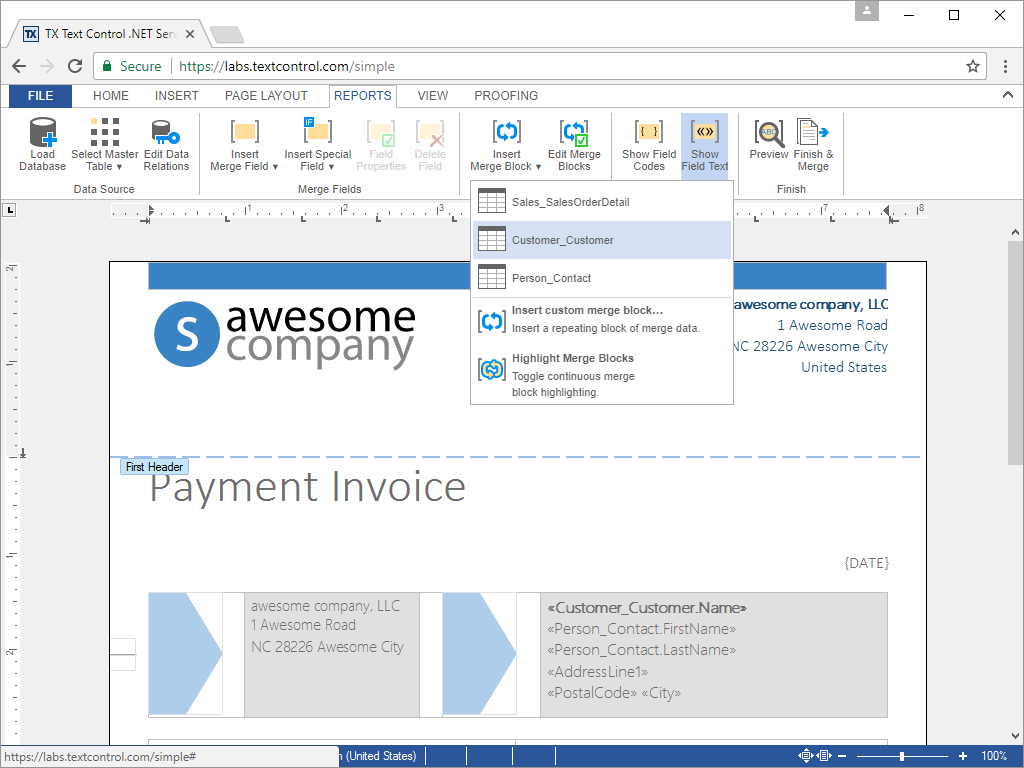
Task: Click the page layout icon in status bar
Action: [824, 756]
